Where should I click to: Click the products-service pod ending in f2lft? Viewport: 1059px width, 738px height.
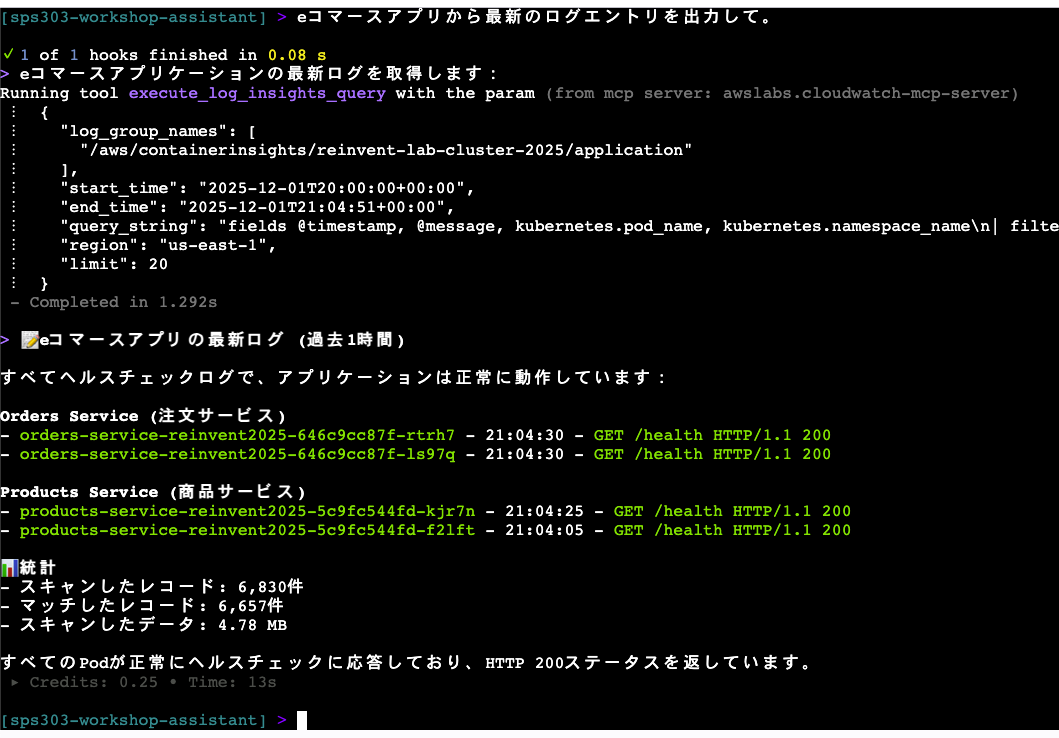click(247, 530)
